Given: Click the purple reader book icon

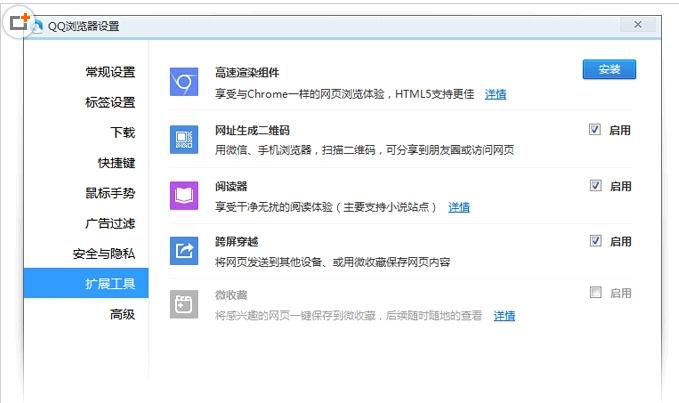Looking at the screenshot, I should (184, 196).
